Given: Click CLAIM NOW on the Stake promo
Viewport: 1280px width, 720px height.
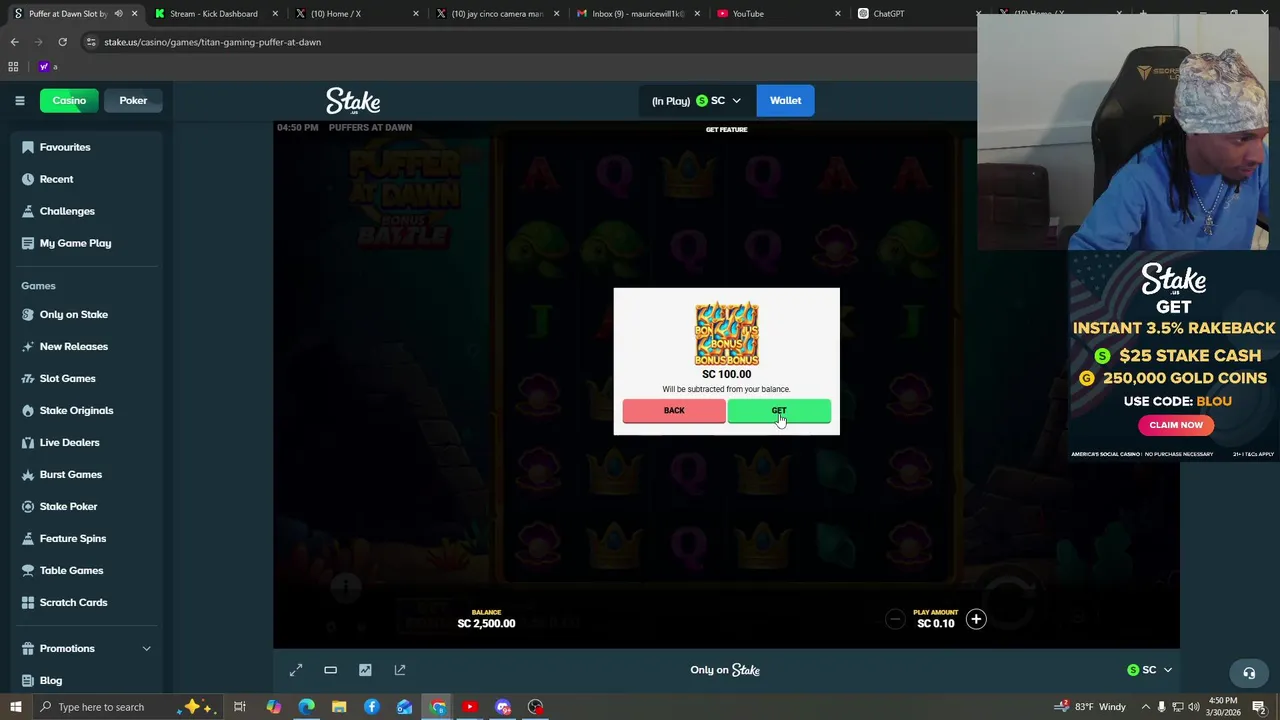Looking at the screenshot, I should [1176, 425].
